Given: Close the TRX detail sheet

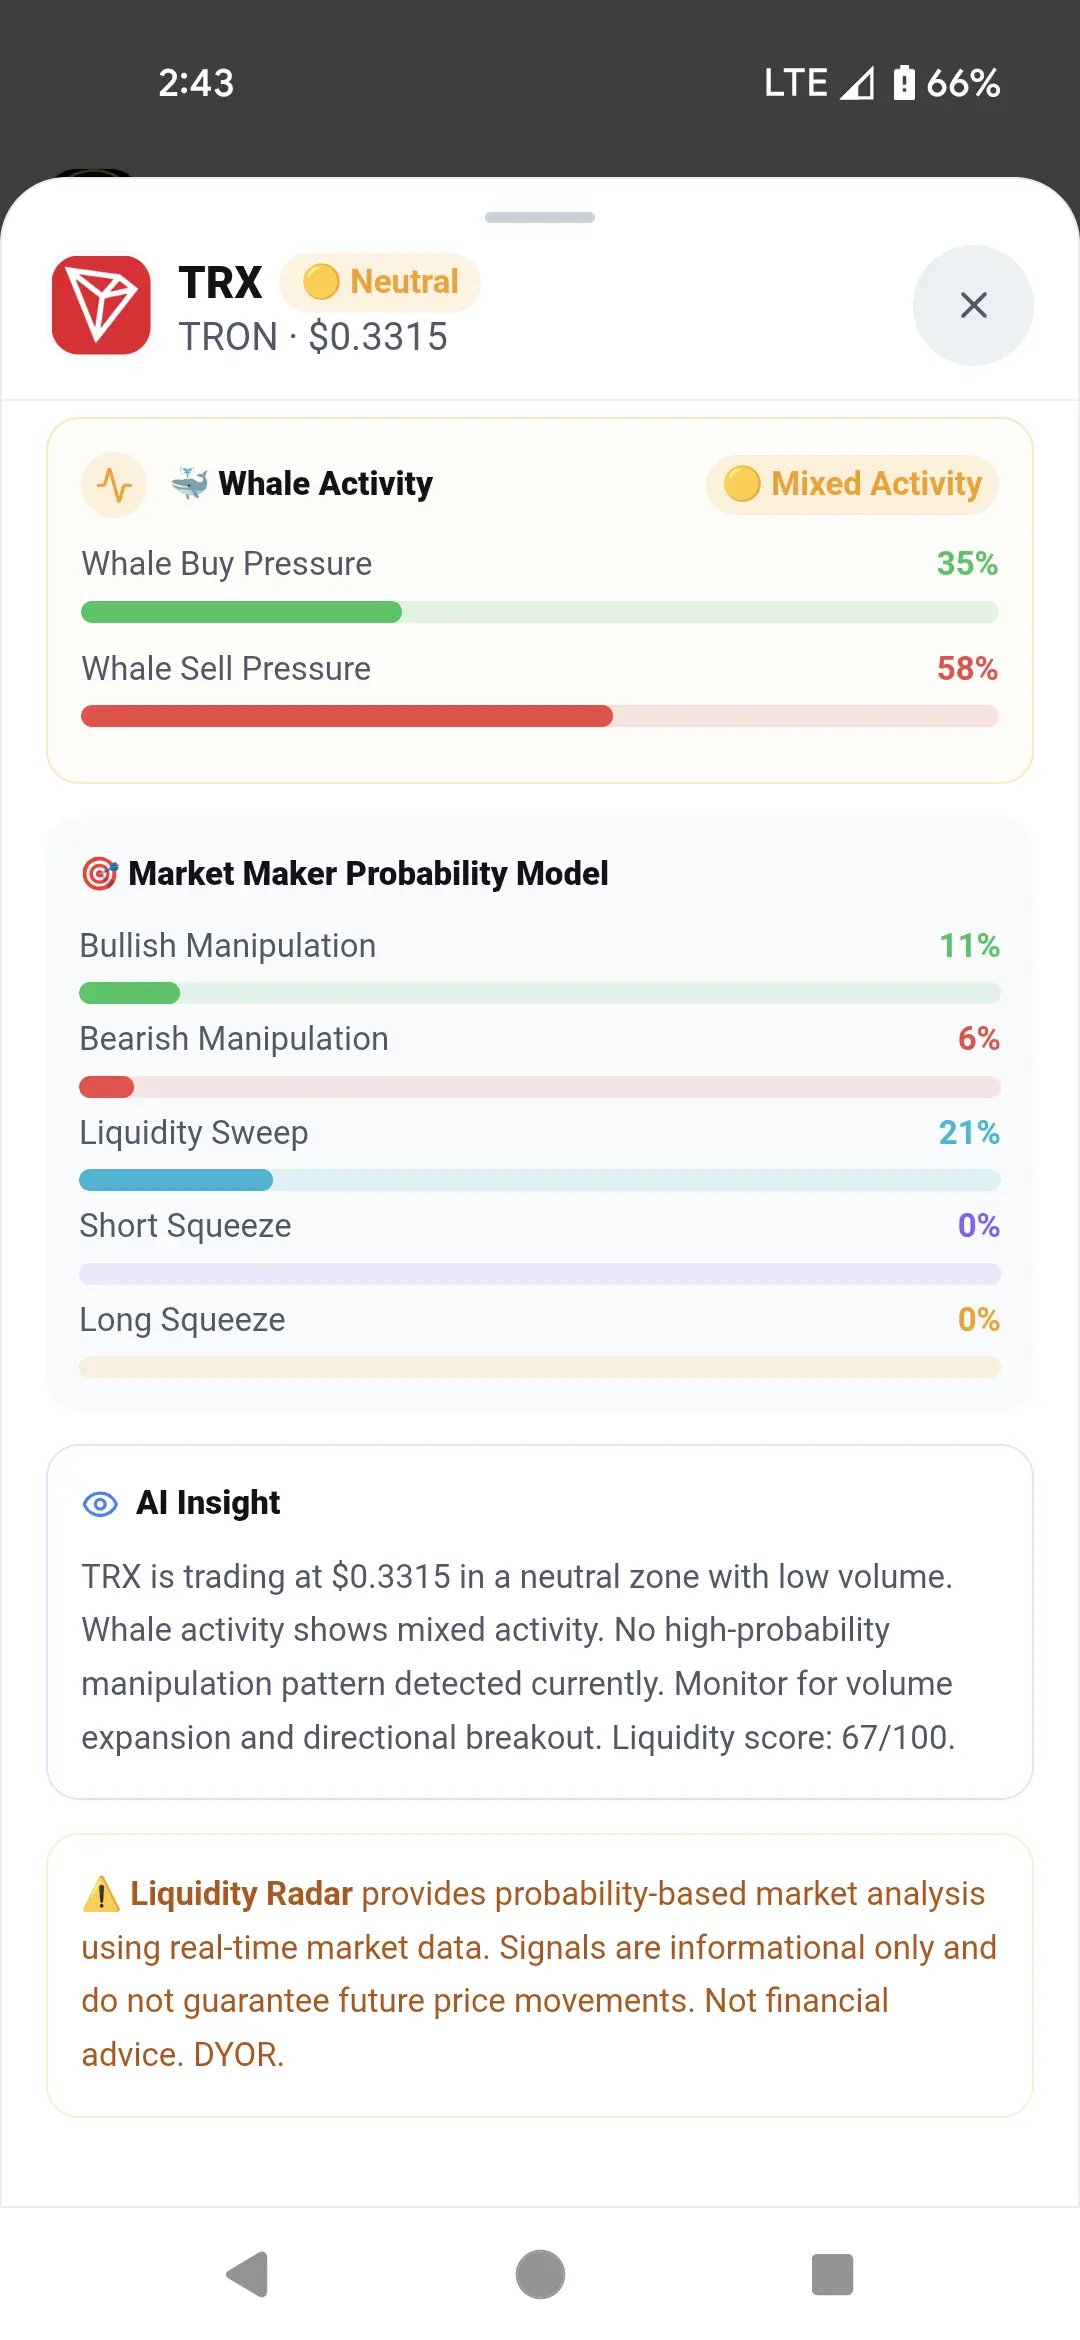Looking at the screenshot, I should (x=973, y=305).
